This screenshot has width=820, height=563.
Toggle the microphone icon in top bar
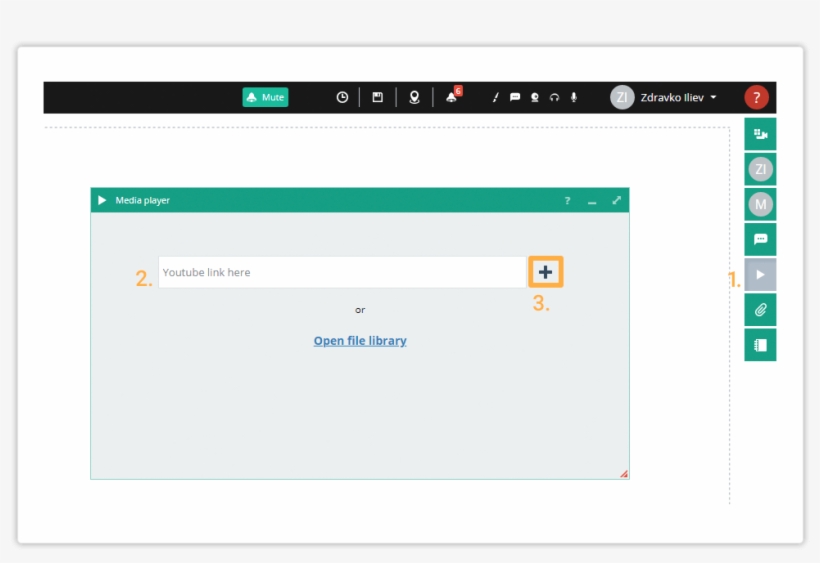[574, 98]
